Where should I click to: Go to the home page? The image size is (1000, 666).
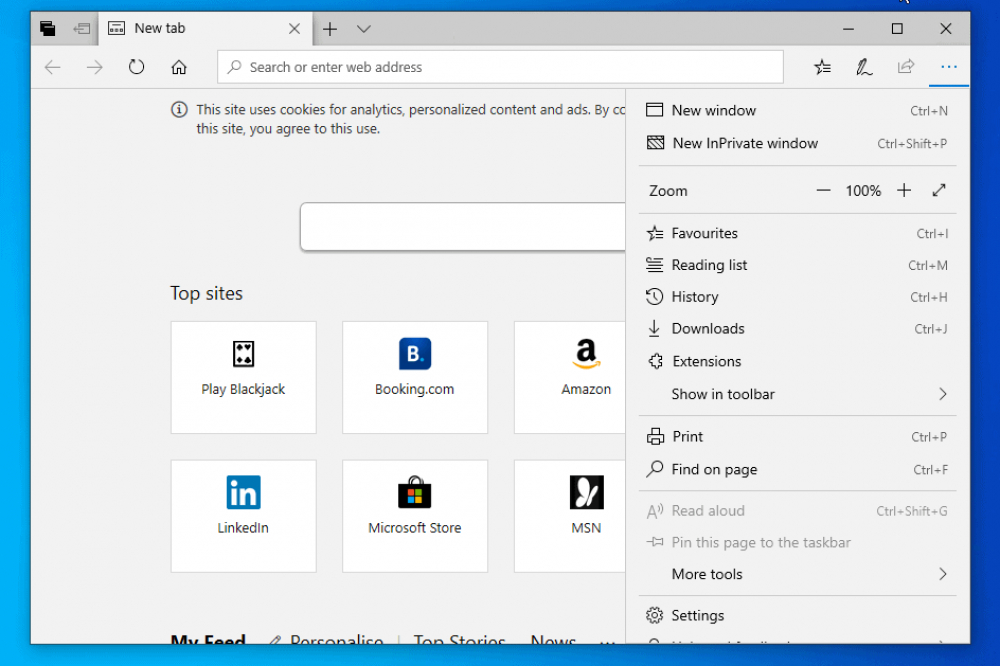178,67
